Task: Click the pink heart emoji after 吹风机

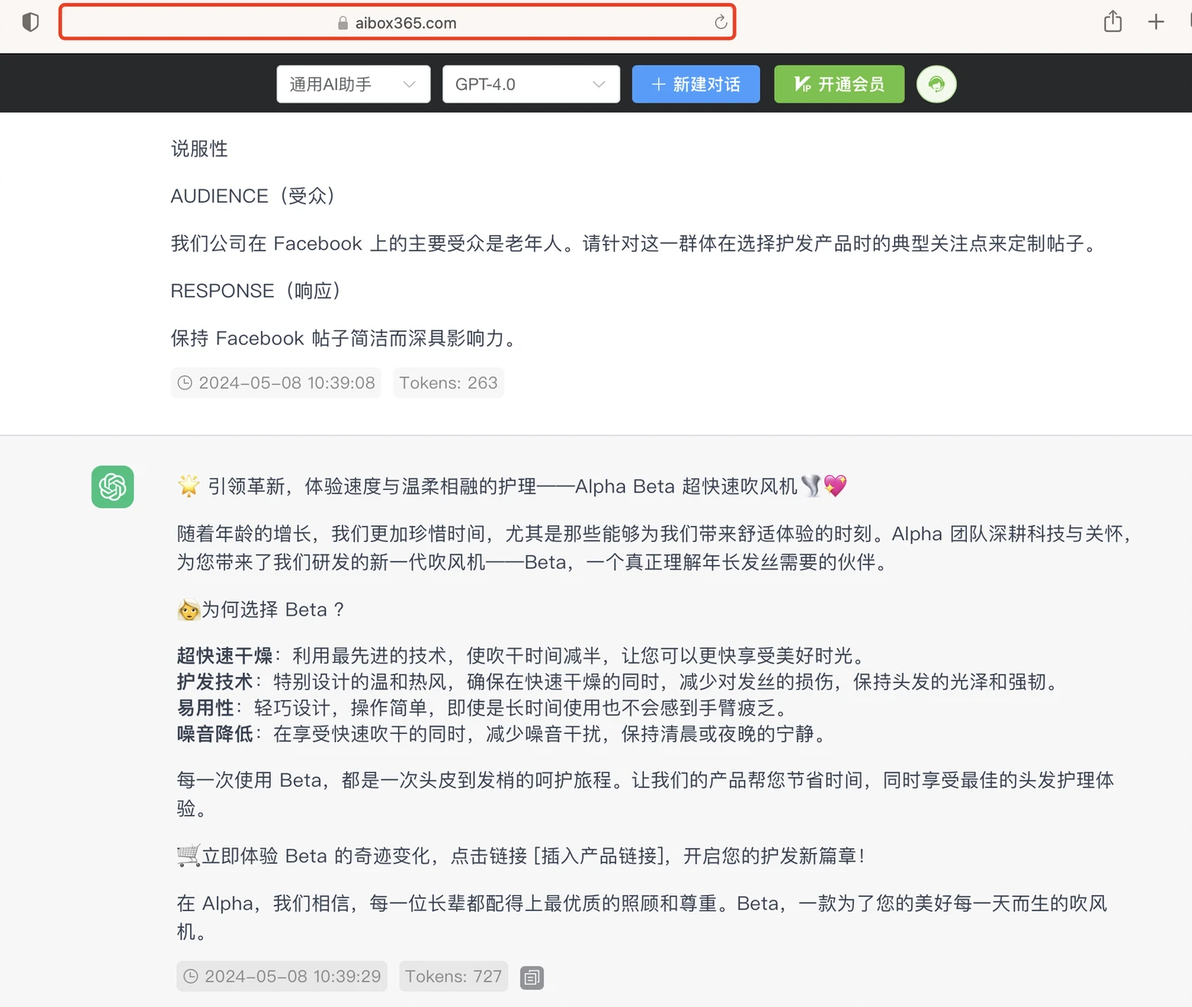Action: point(835,485)
